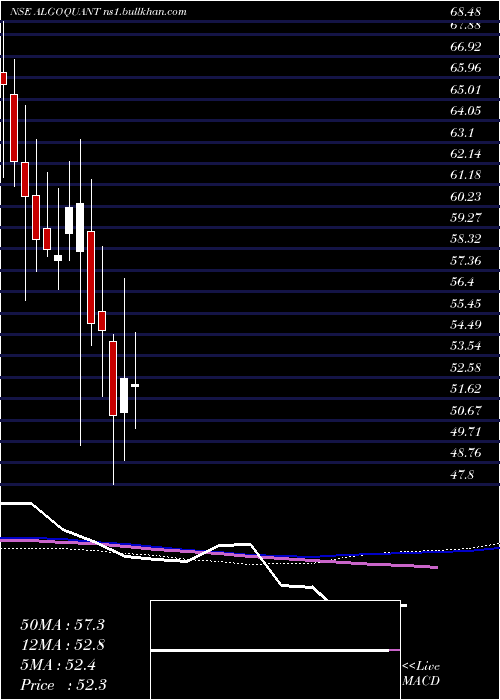Click the 47.8 price axis label
The width and height of the screenshot is (500, 700).
pyautogui.click(x=462, y=475)
